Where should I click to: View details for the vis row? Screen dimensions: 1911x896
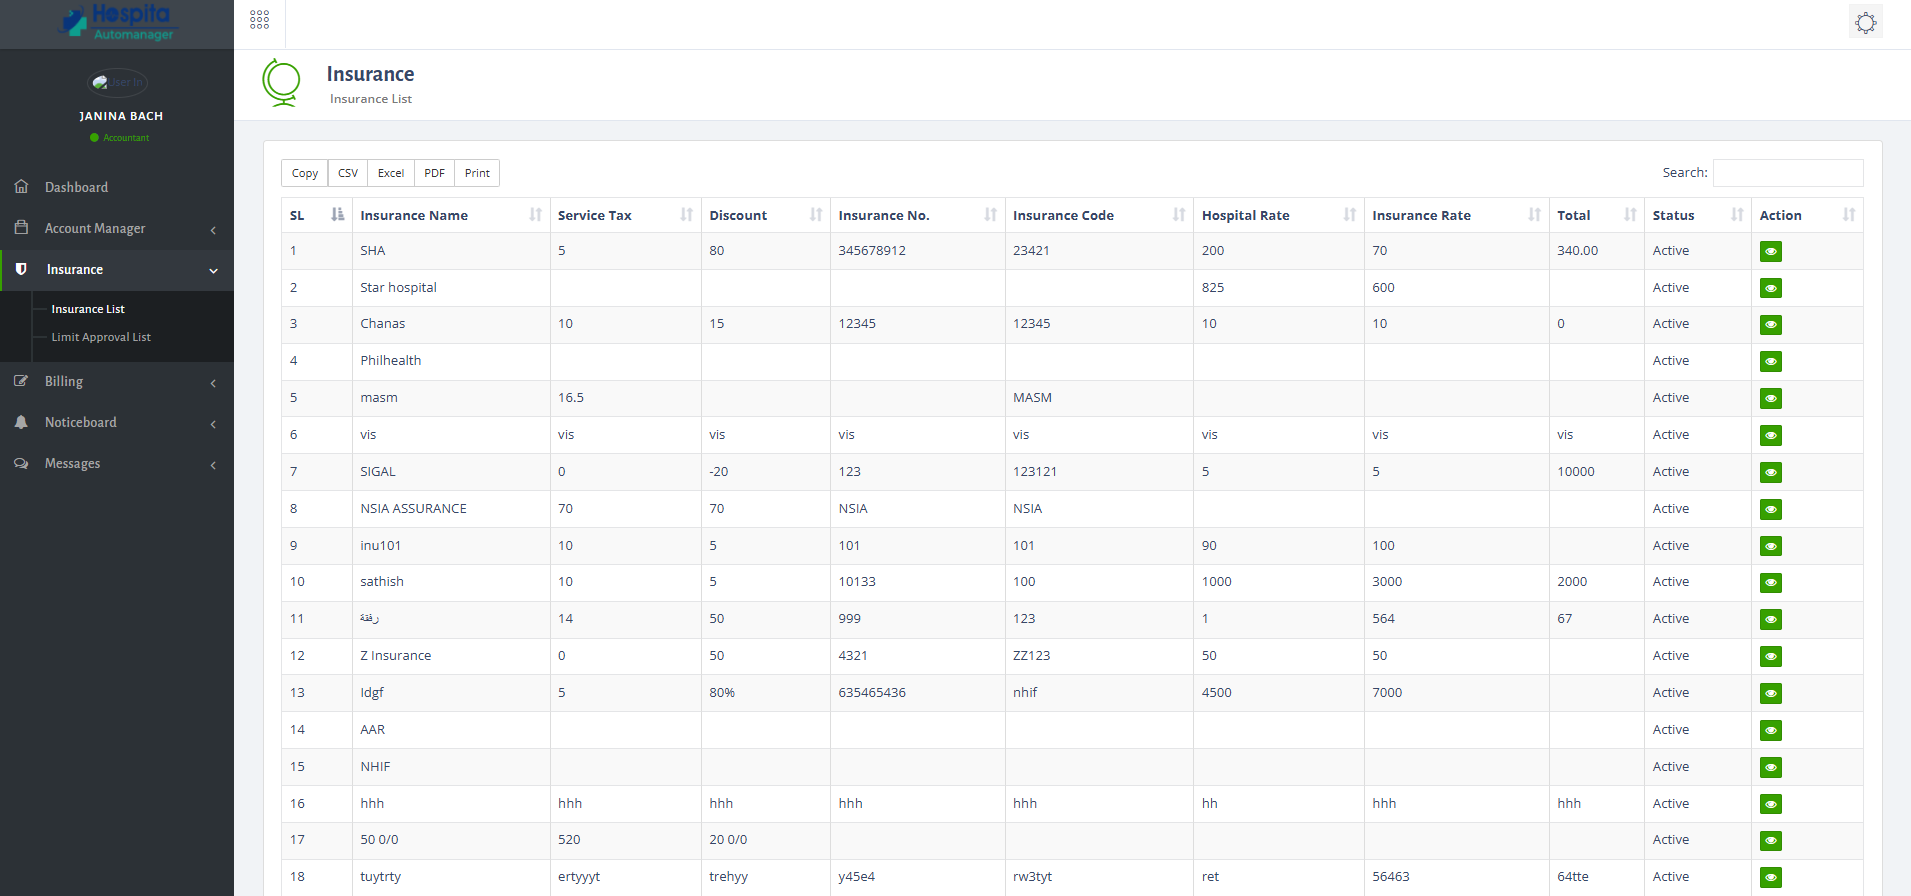click(1771, 436)
